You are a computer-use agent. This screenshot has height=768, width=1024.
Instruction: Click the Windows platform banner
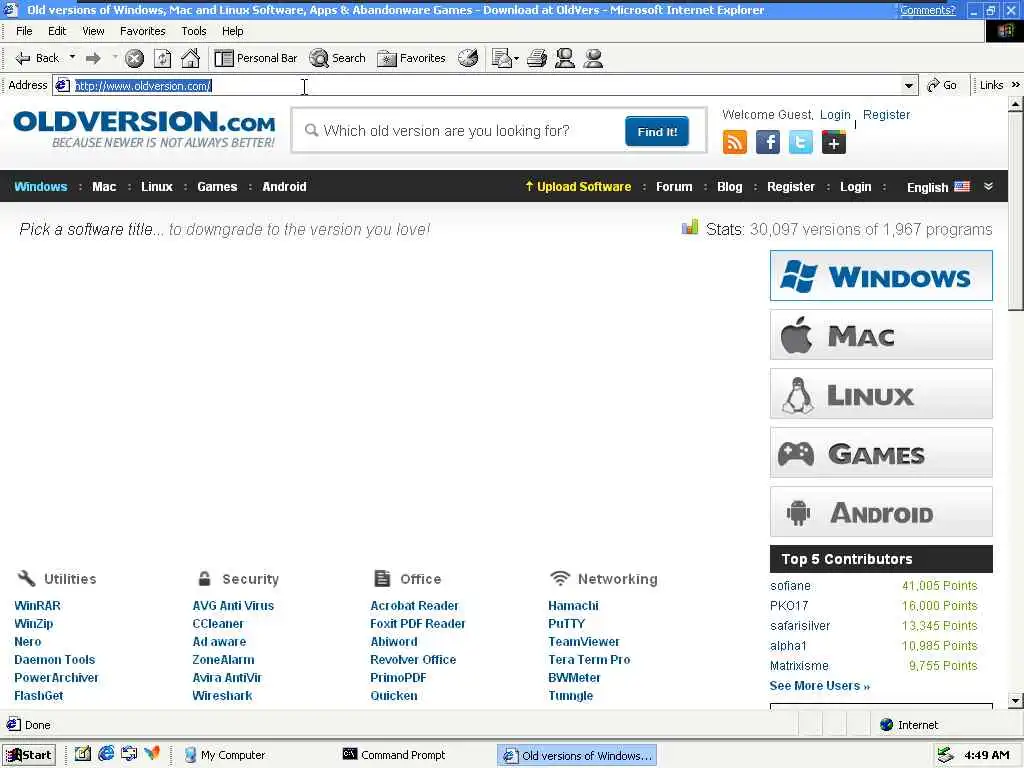point(881,276)
